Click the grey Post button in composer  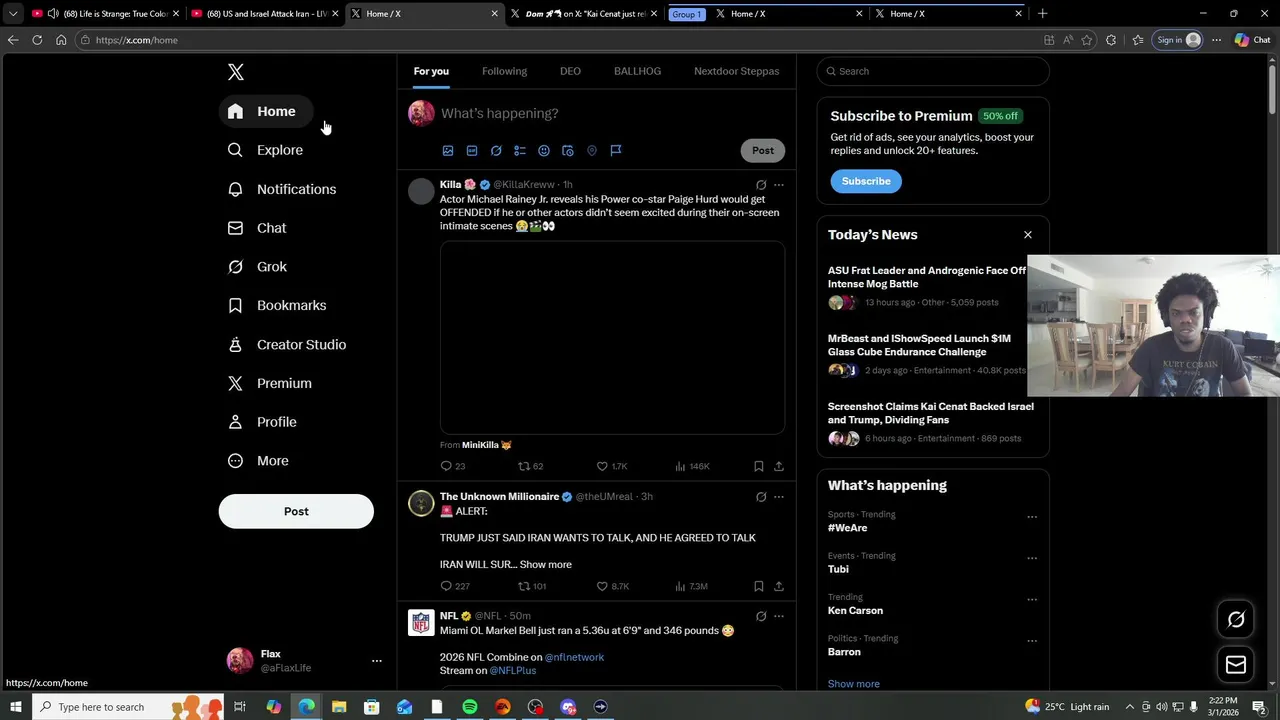(763, 150)
